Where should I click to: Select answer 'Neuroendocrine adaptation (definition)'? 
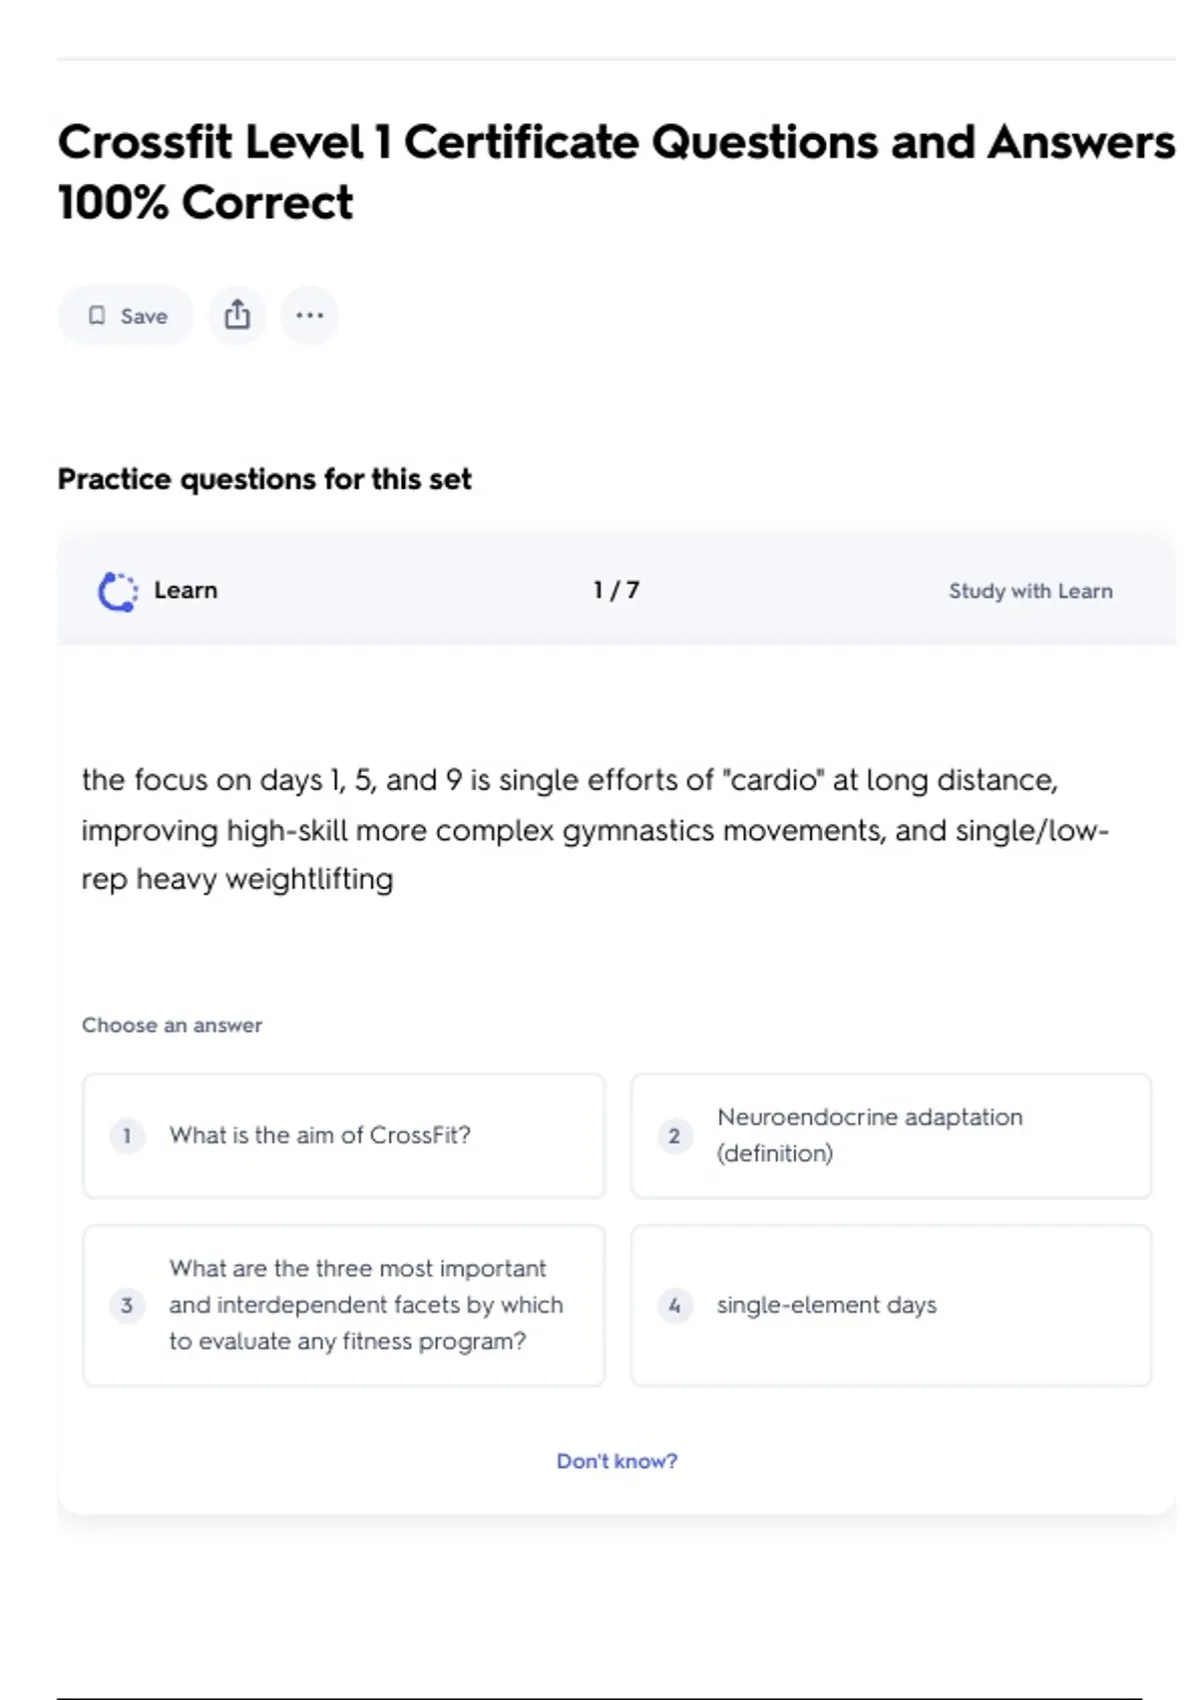pyautogui.click(x=890, y=1136)
